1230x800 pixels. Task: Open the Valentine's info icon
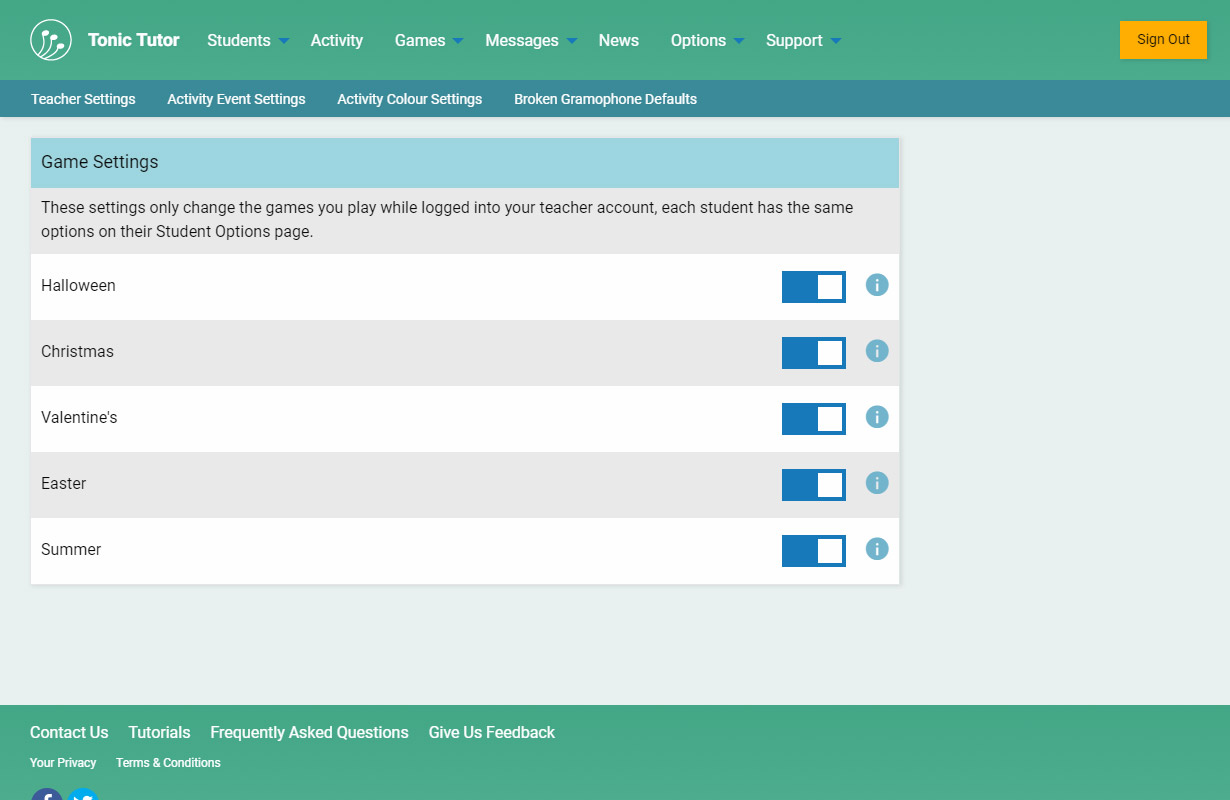(x=877, y=417)
